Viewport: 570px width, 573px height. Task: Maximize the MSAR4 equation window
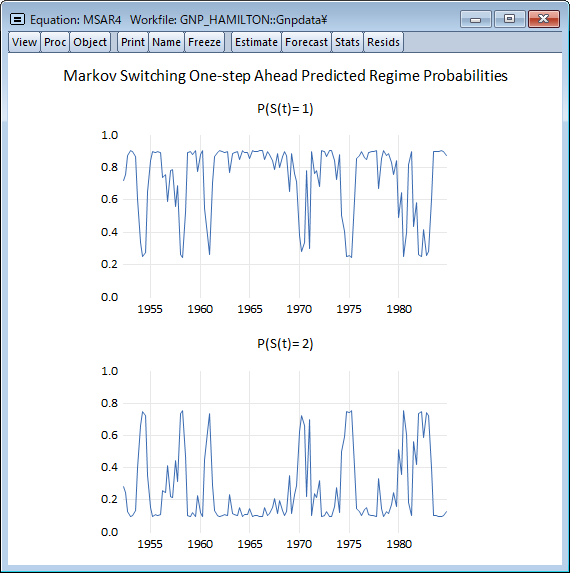click(509, 19)
